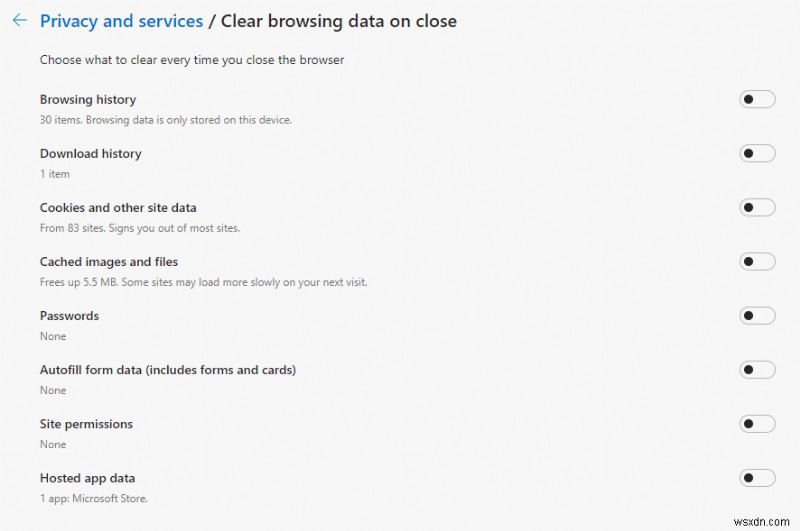Click the Browsing history label
The width and height of the screenshot is (800, 531).
(88, 100)
